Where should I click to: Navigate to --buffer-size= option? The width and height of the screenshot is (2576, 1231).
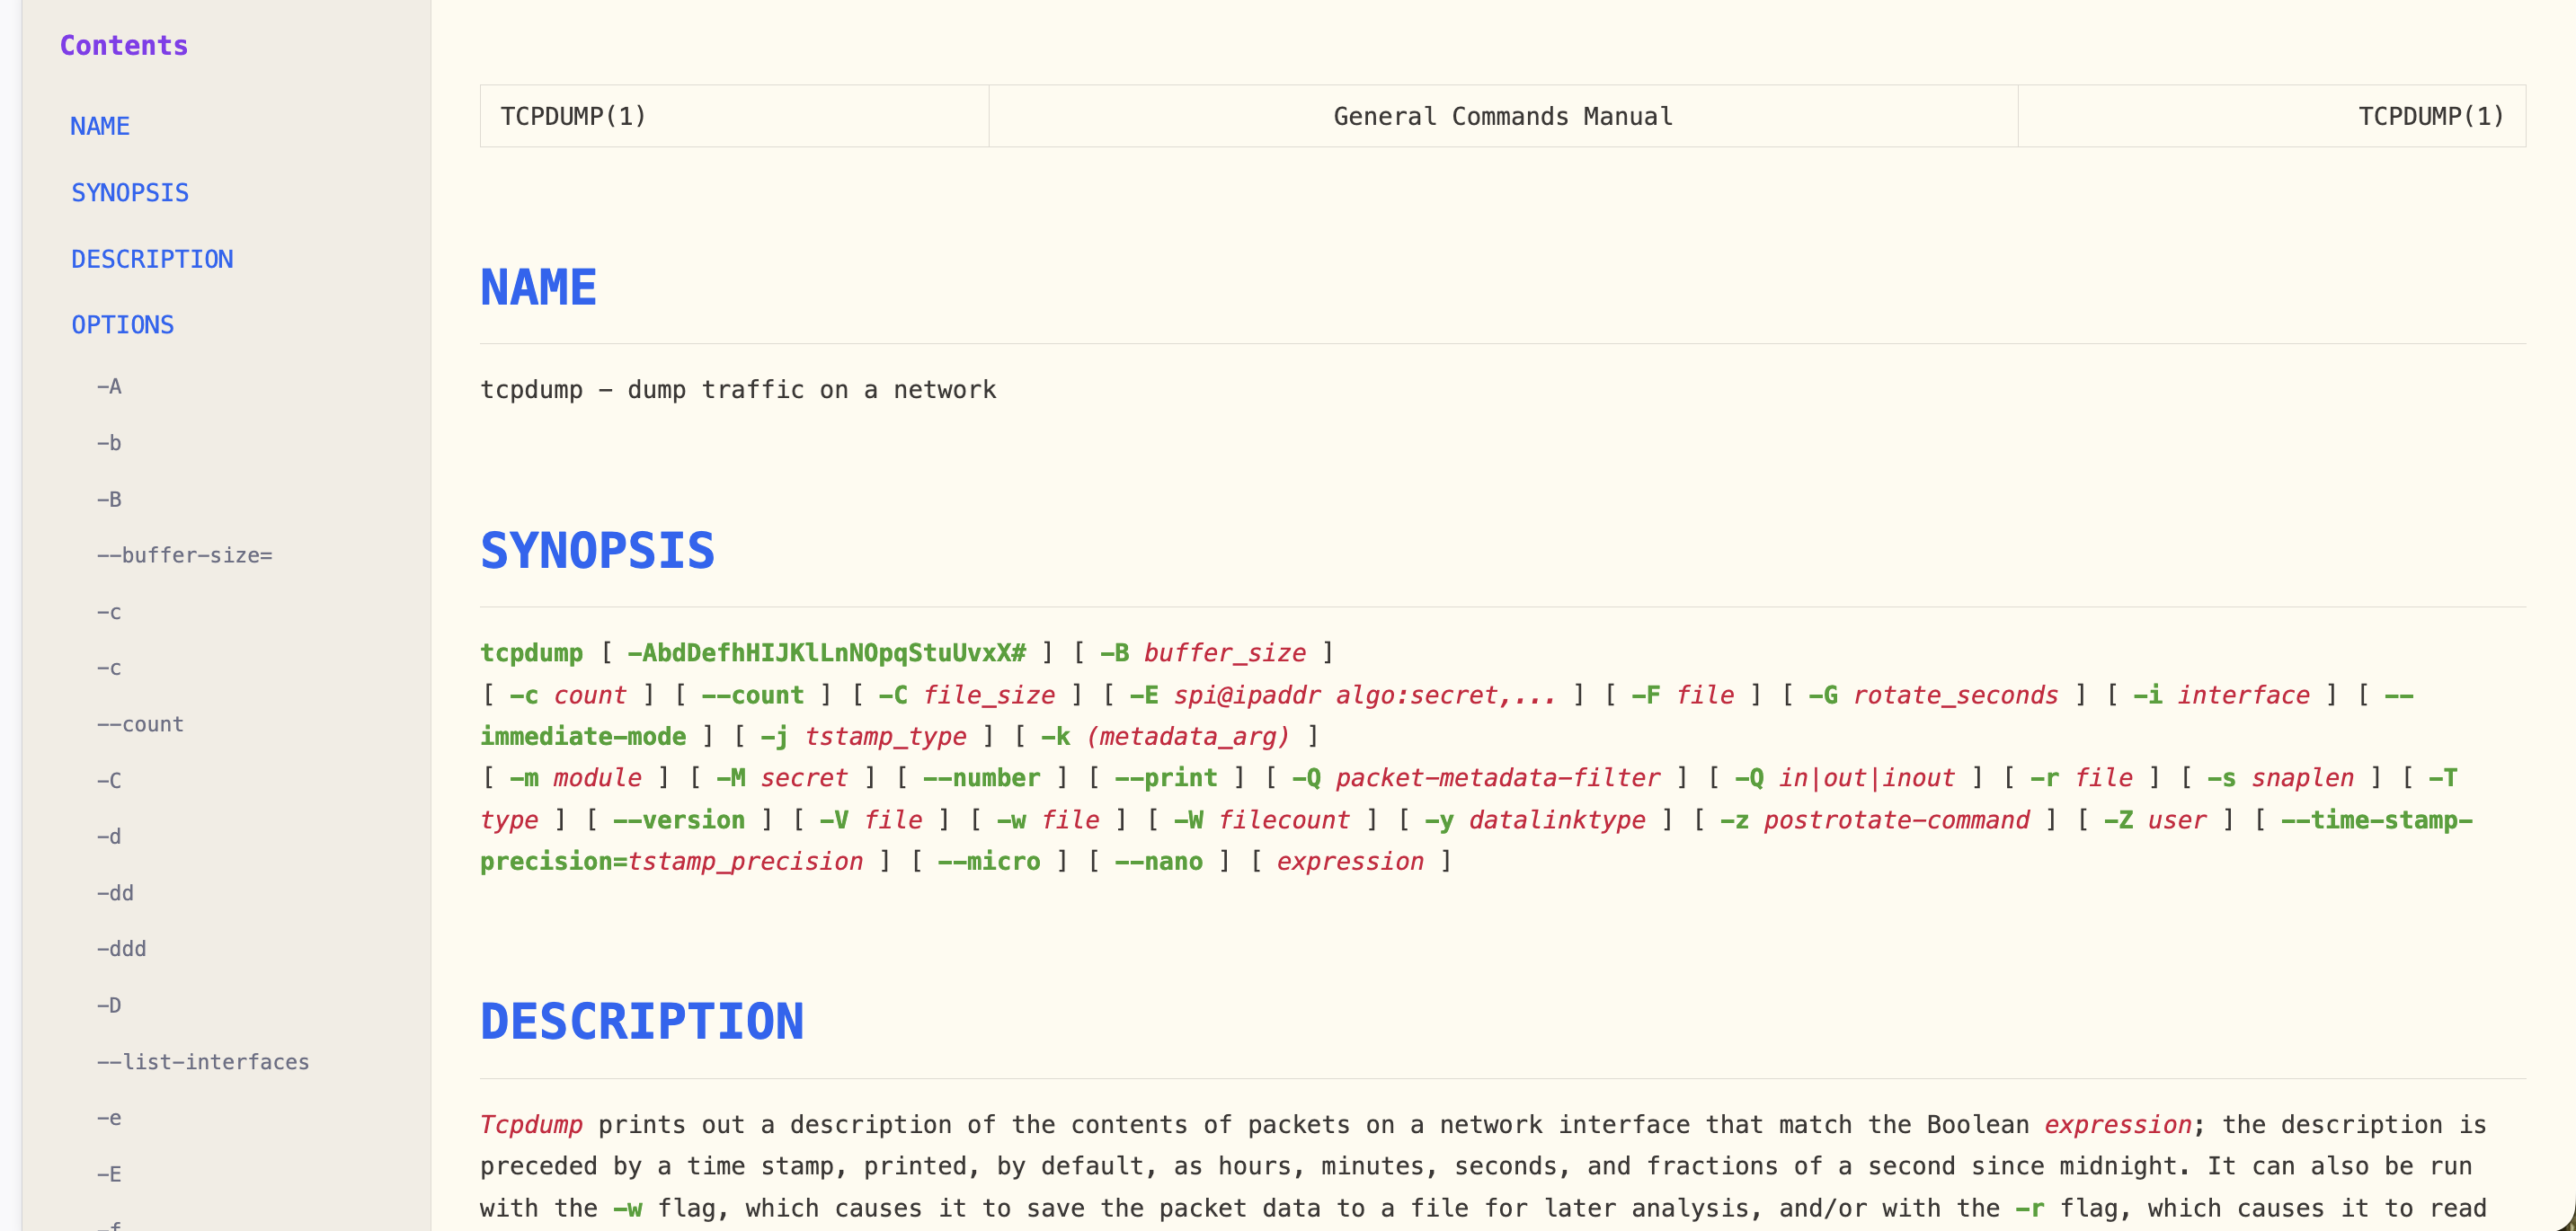point(184,555)
